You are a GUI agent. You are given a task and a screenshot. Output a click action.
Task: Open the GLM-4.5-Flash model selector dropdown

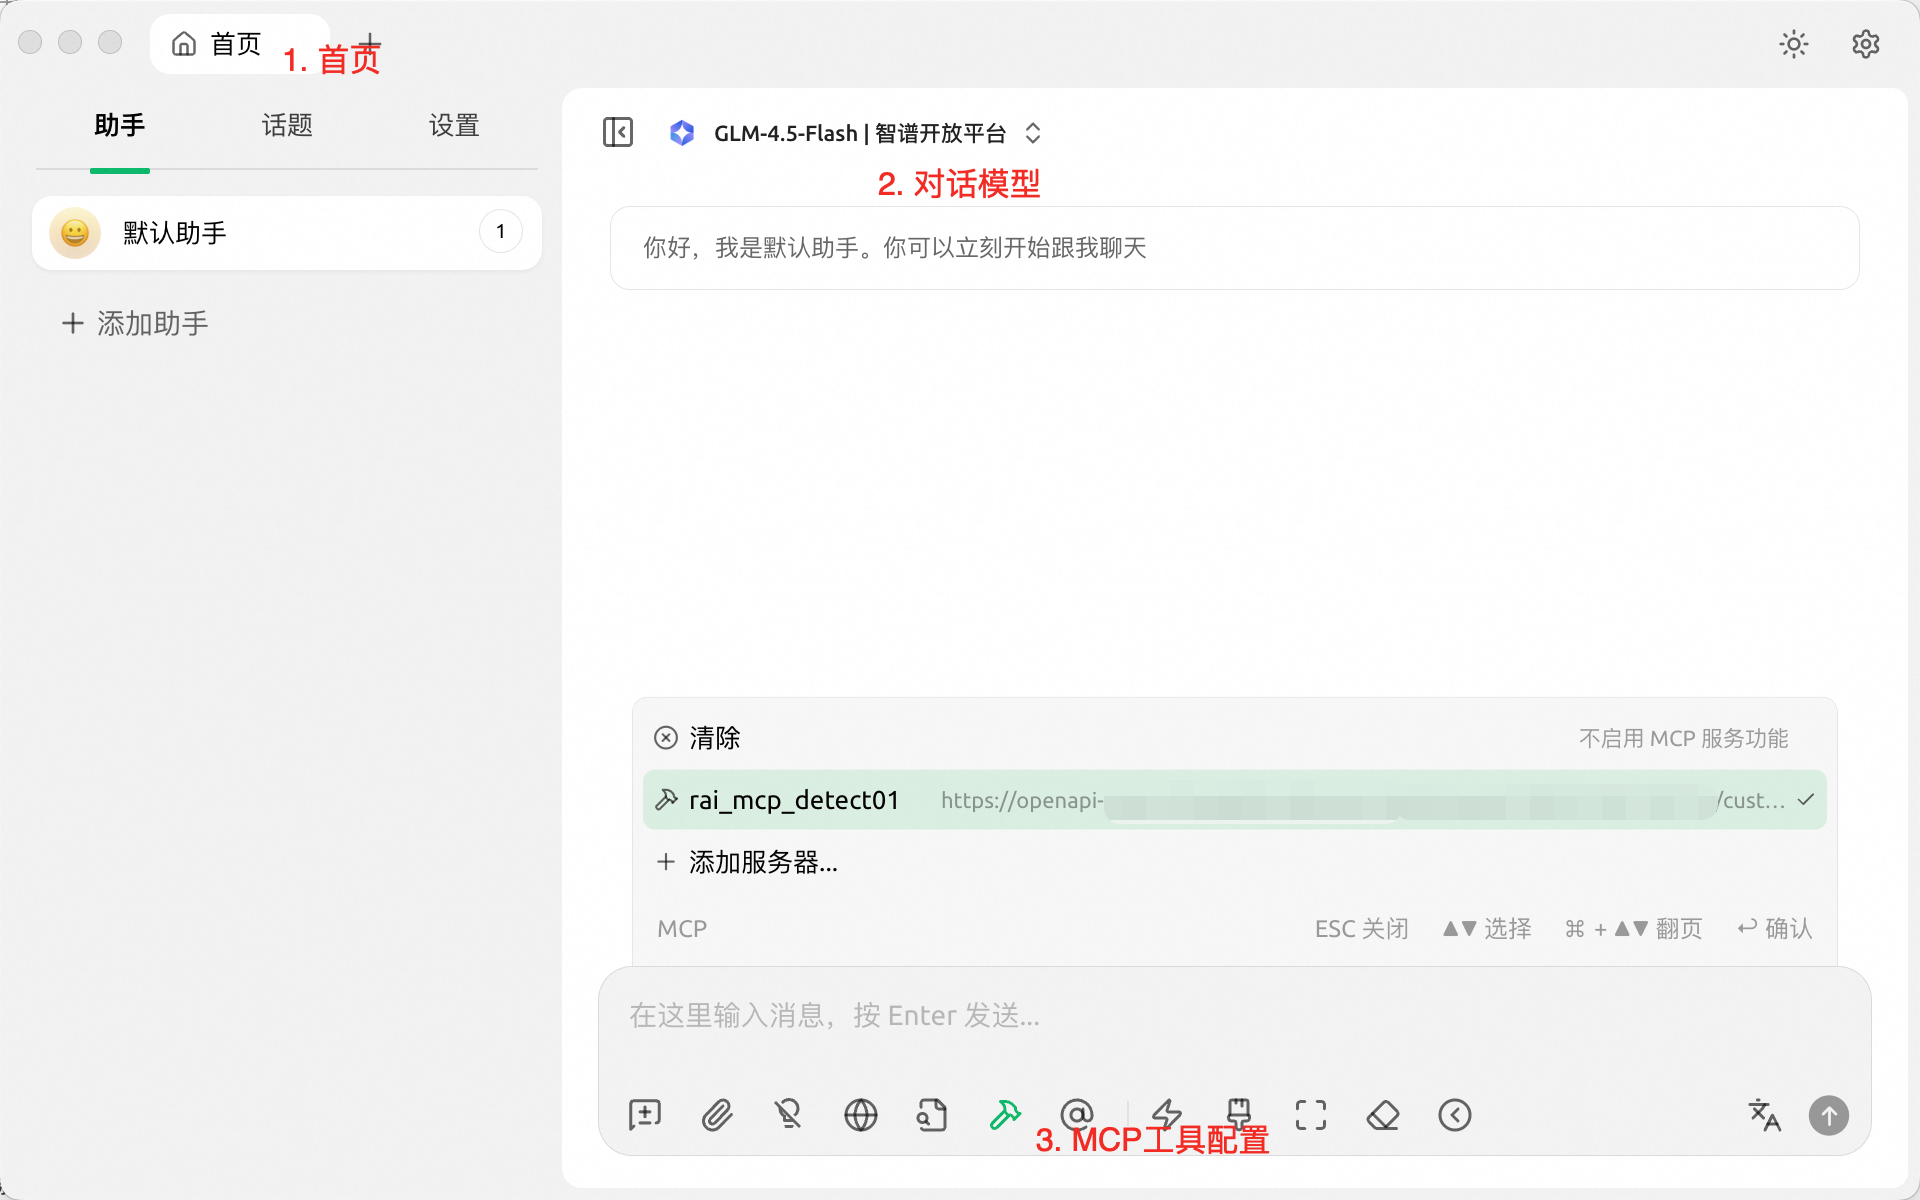(858, 133)
